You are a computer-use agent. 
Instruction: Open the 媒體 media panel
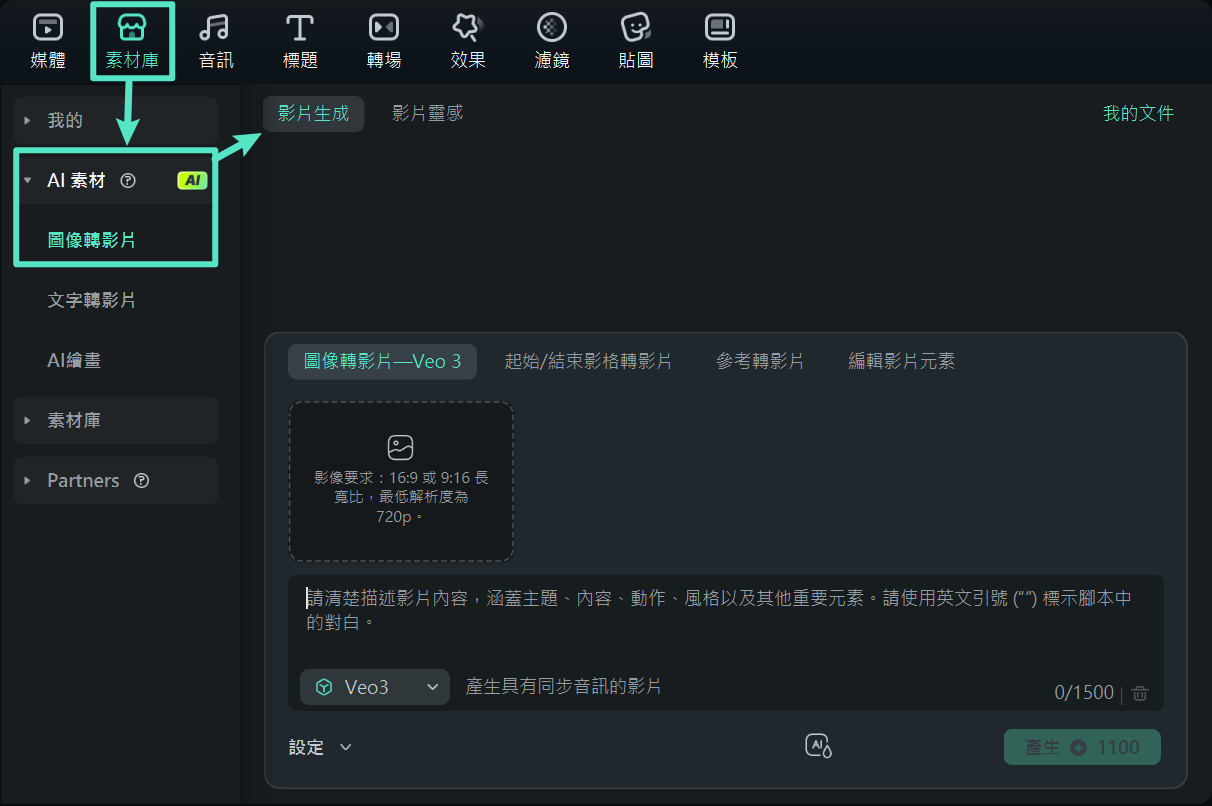click(47, 40)
